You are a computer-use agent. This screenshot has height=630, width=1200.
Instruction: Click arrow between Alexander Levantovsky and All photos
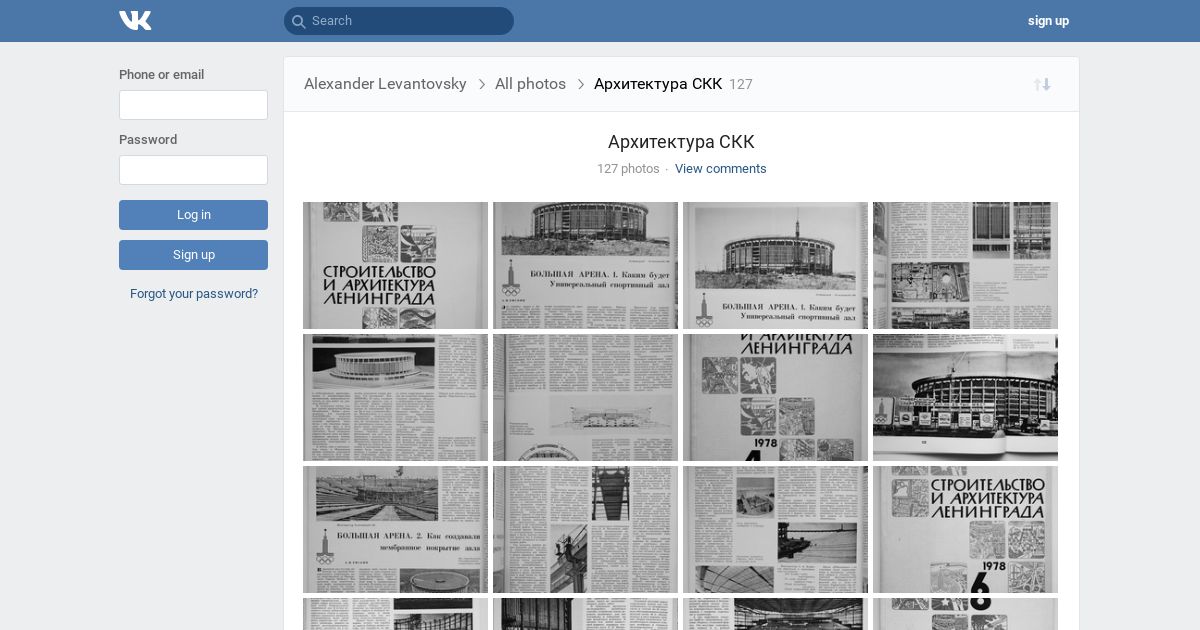(x=482, y=84)
